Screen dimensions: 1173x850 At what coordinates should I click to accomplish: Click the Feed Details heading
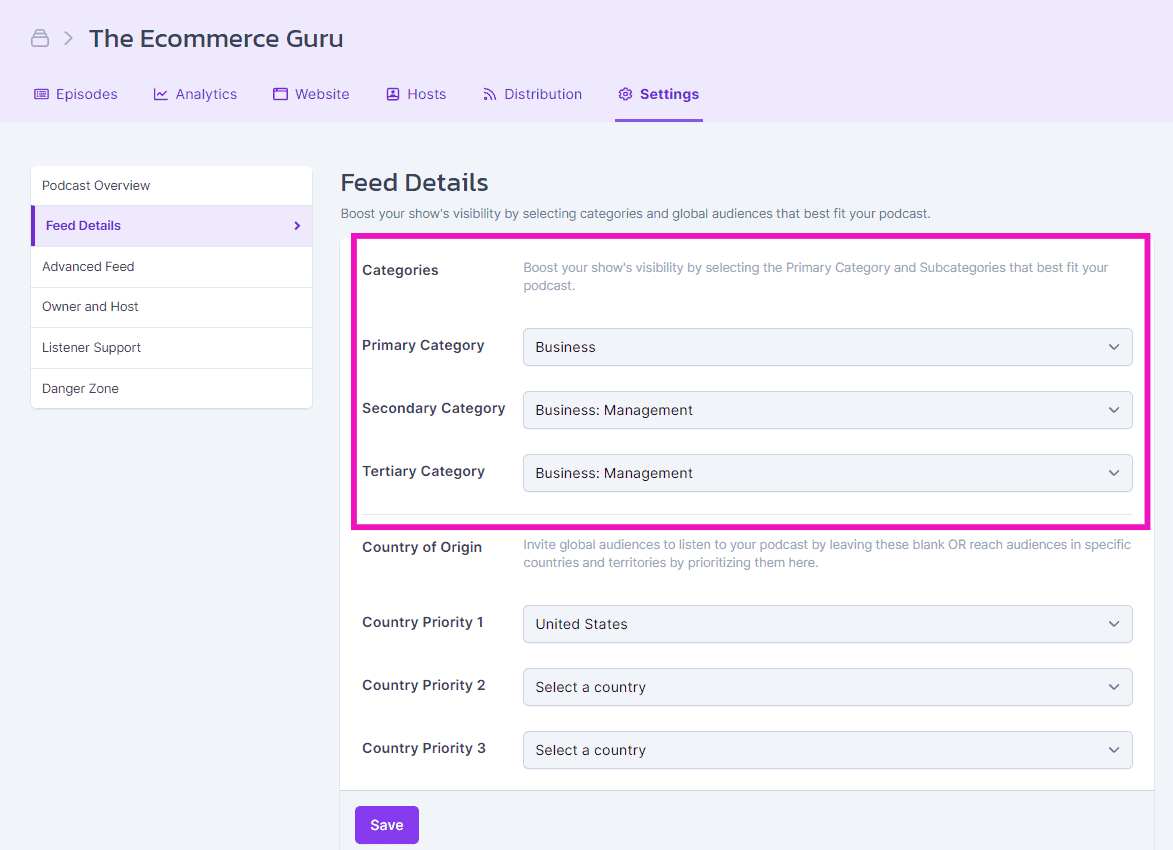point(414,183)
